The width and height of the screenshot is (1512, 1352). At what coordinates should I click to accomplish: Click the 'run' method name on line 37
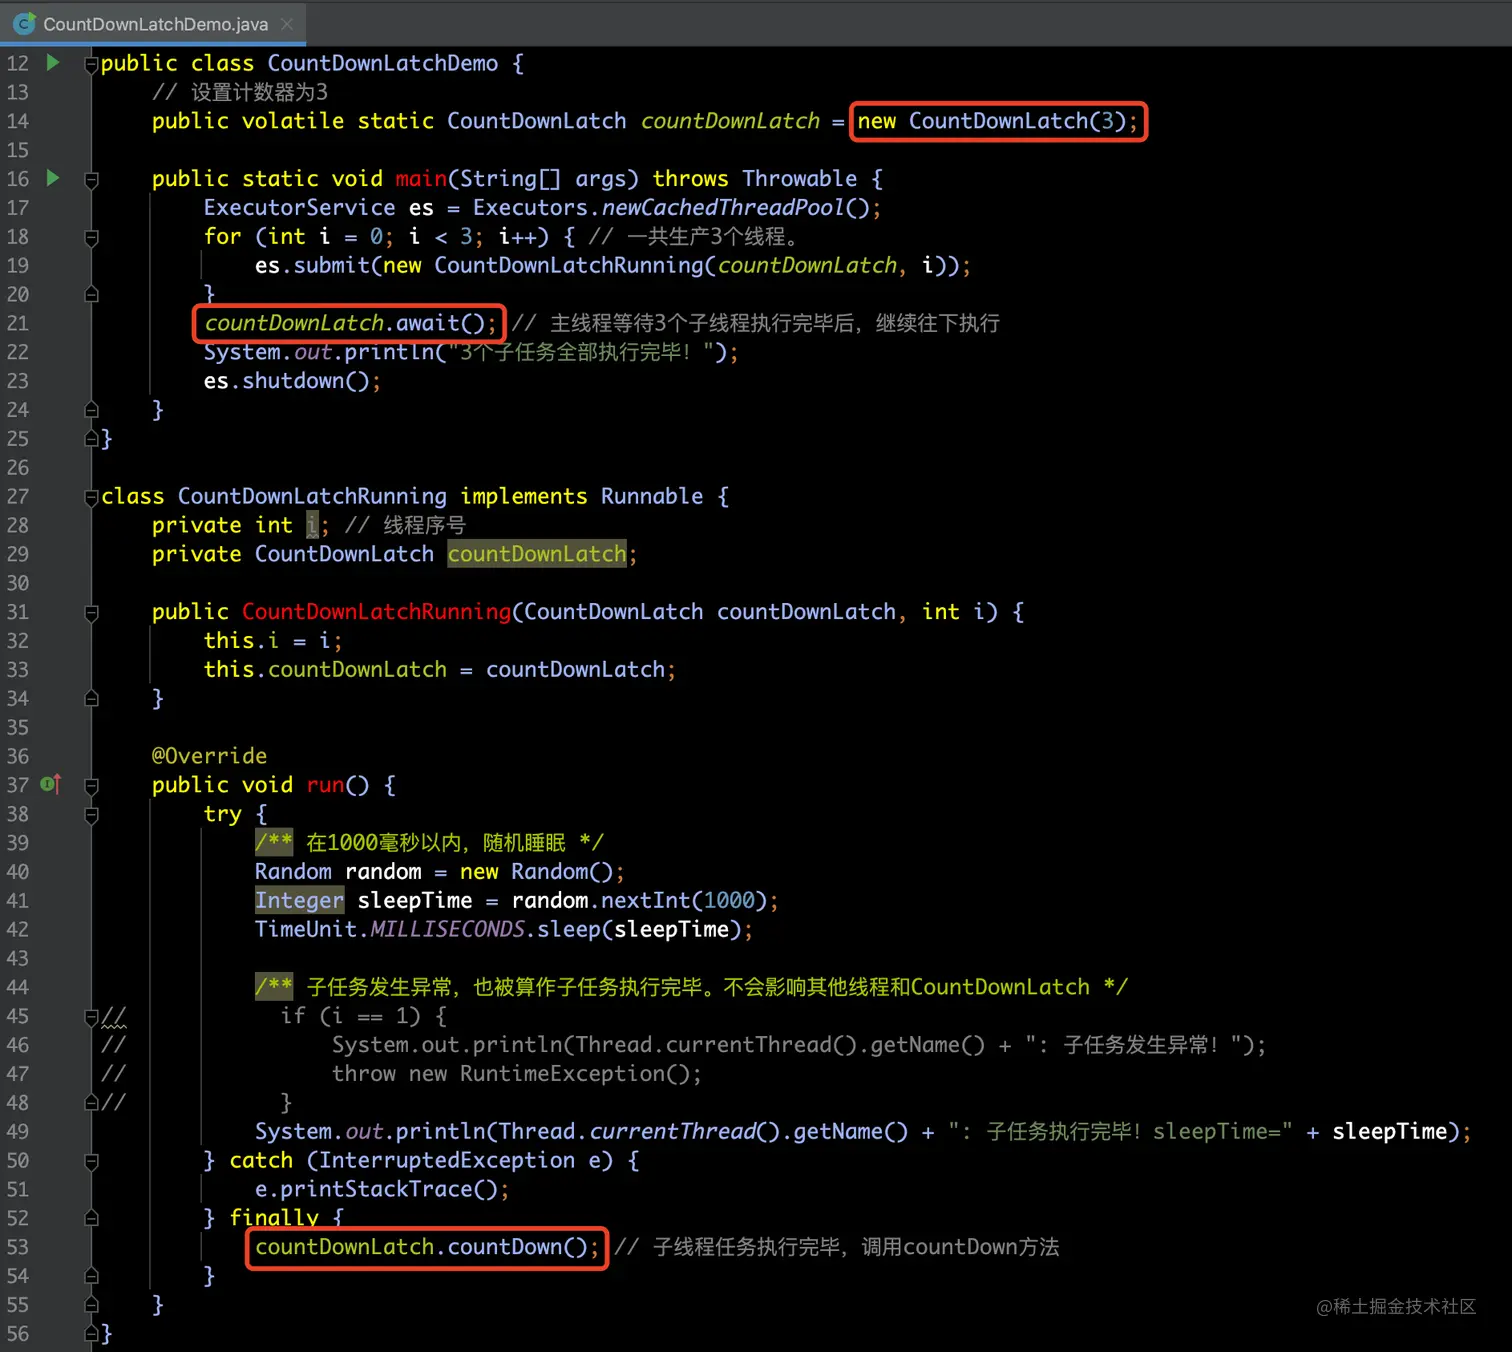coord(325,785)
